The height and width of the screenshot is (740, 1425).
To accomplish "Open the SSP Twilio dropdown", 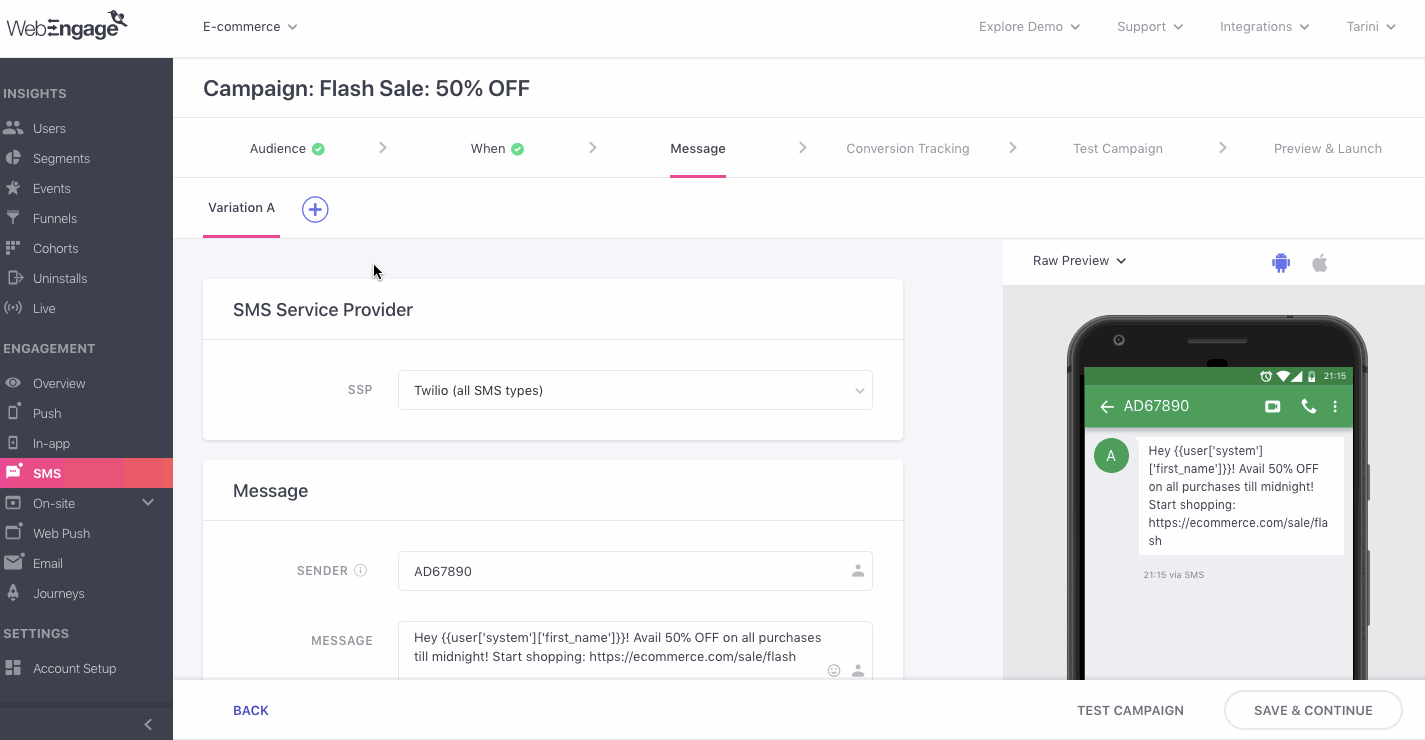I will coord(635,390).
